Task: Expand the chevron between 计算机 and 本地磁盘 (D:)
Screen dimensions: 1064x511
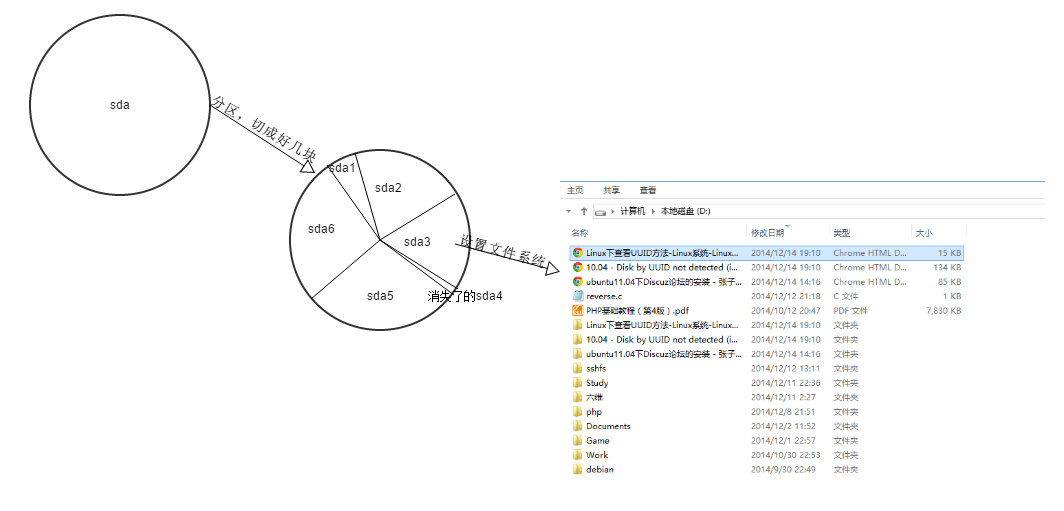Action: tap(654, 212)
